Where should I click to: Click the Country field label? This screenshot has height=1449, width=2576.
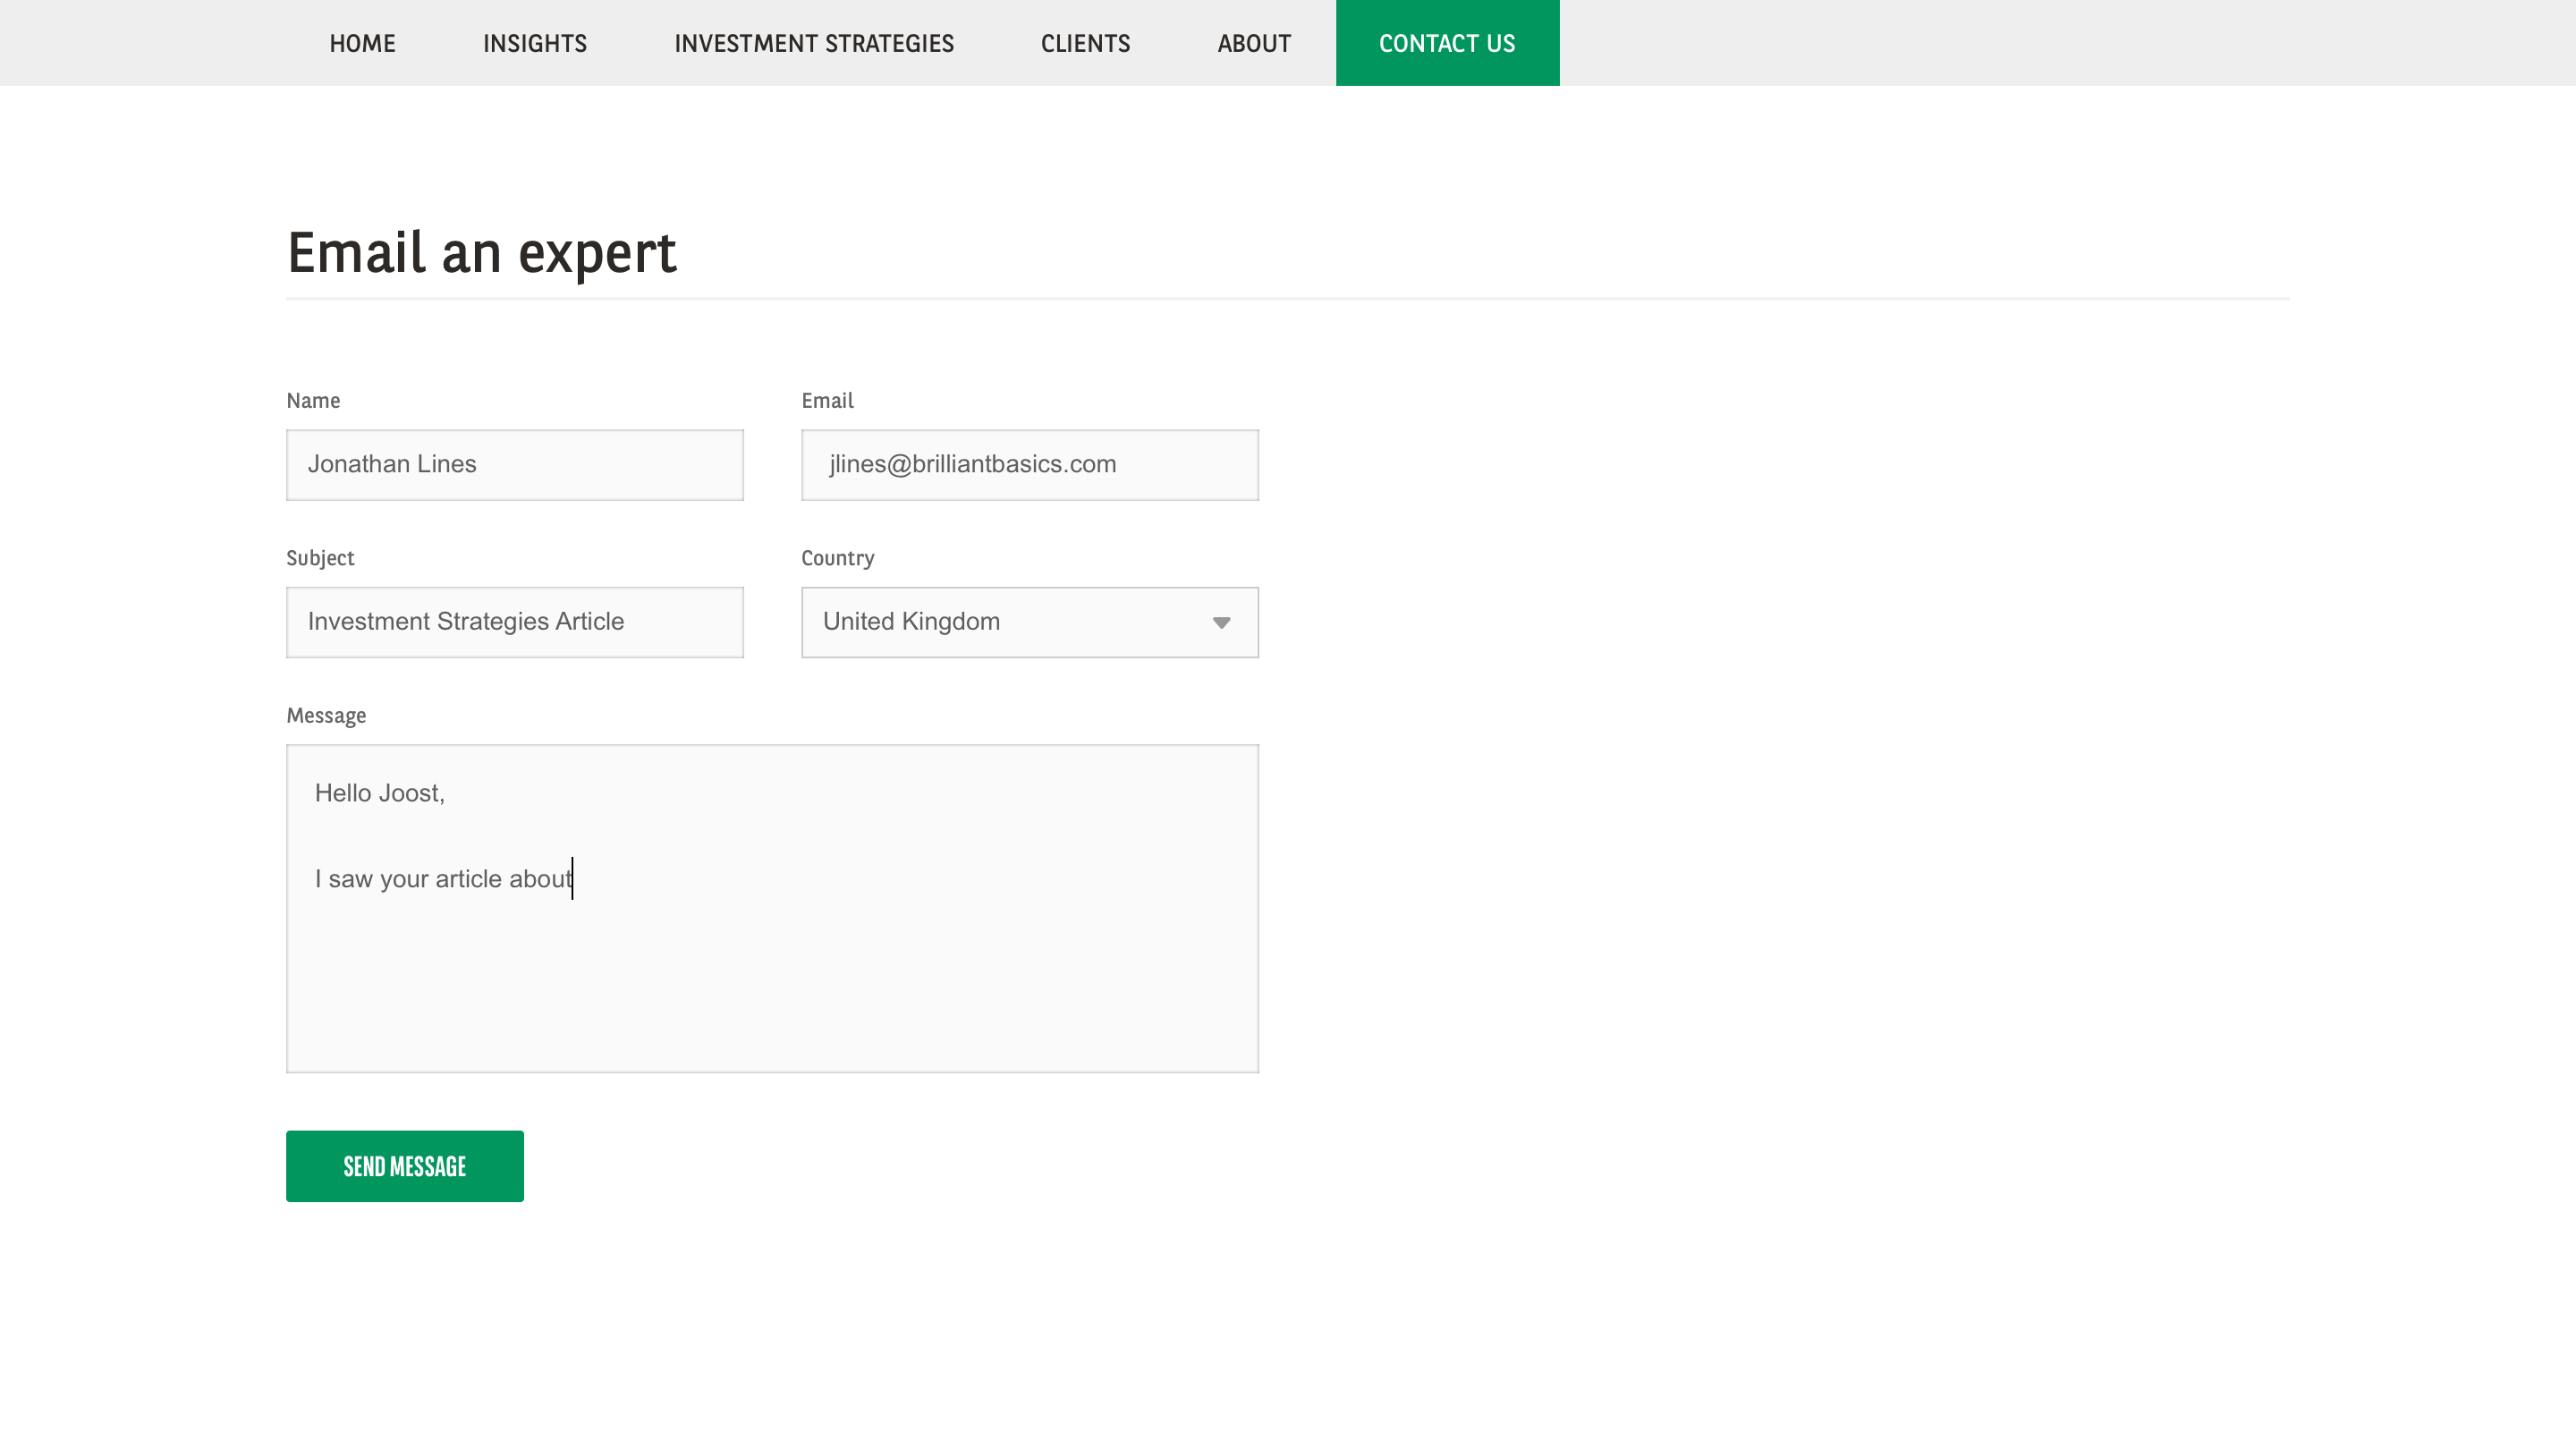click(836, 558)
